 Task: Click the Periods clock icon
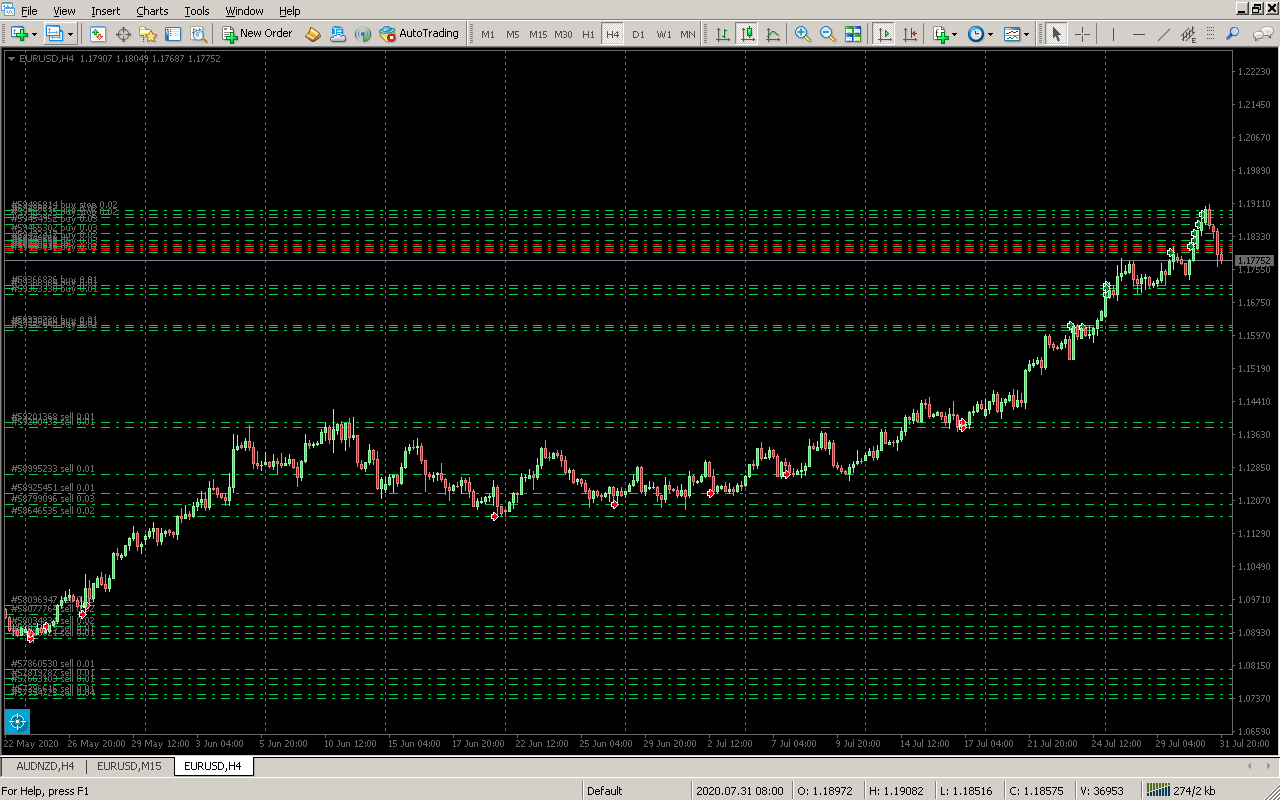coord(976,34)
